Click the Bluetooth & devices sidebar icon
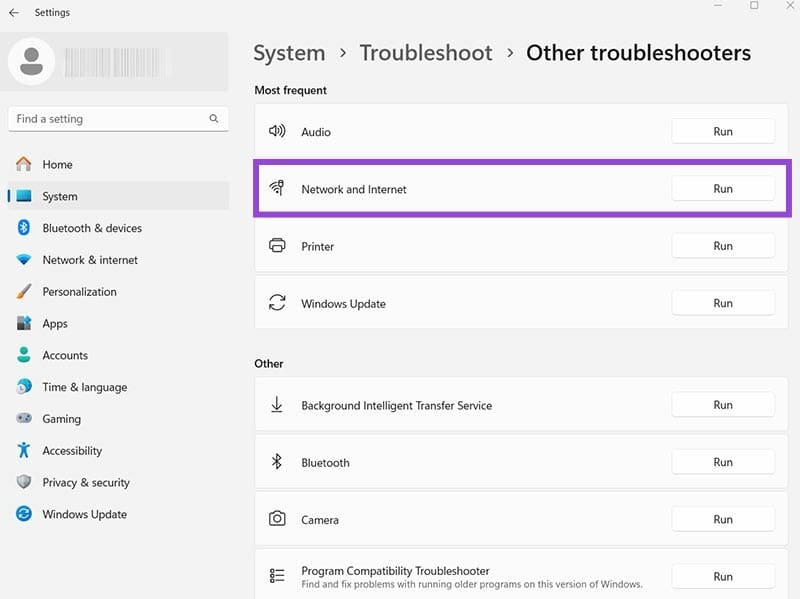The image size is (800, 599). [23, 228]
